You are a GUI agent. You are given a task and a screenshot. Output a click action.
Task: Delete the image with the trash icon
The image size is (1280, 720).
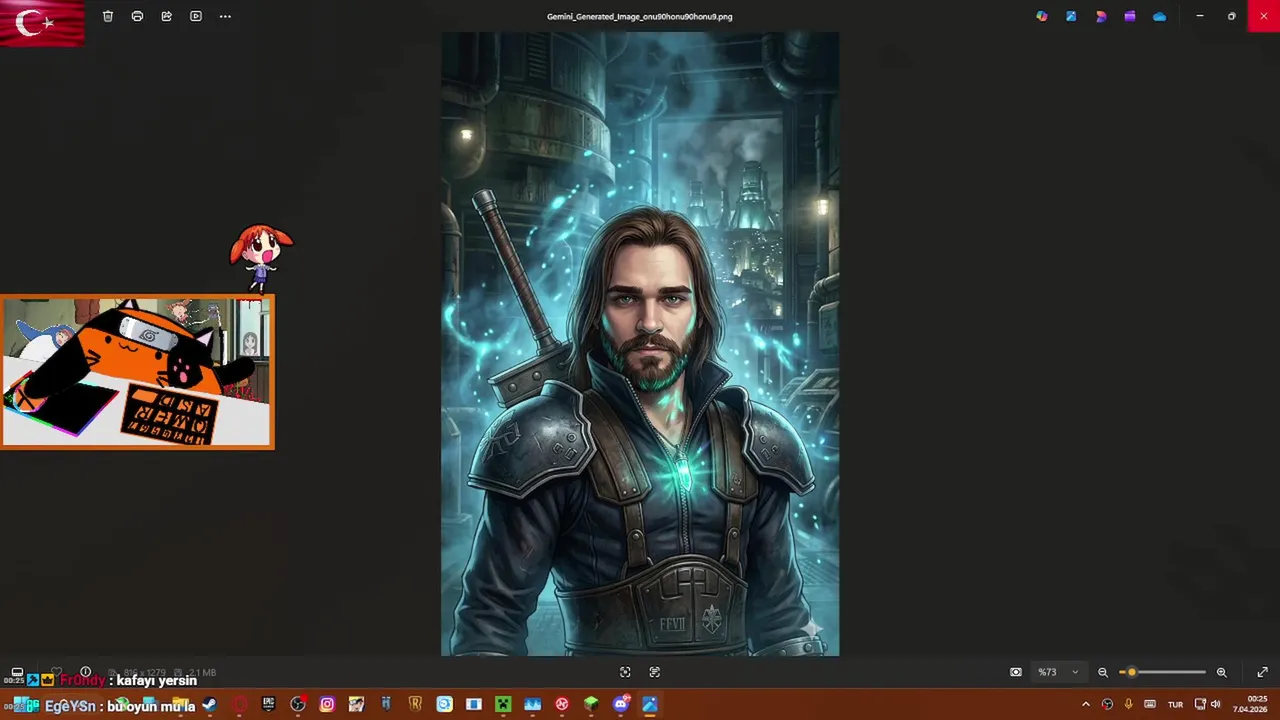[108, 16]
